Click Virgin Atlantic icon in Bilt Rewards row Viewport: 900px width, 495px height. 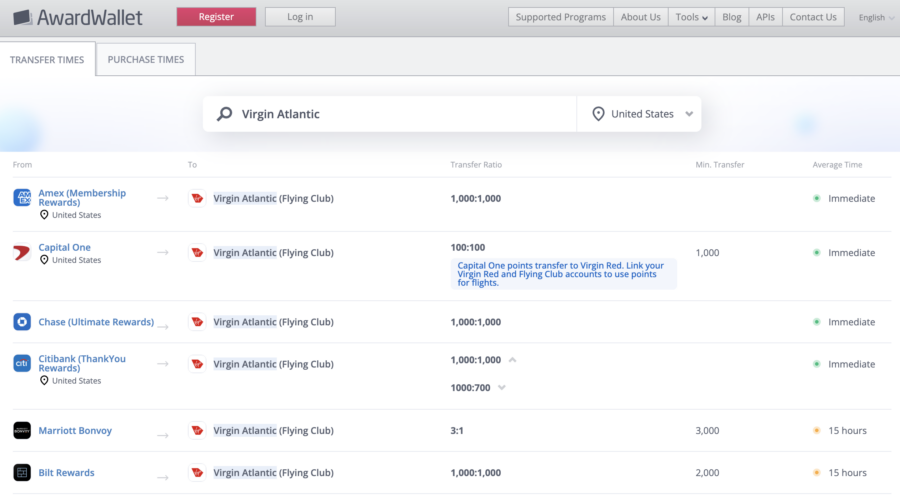[197, 473]
